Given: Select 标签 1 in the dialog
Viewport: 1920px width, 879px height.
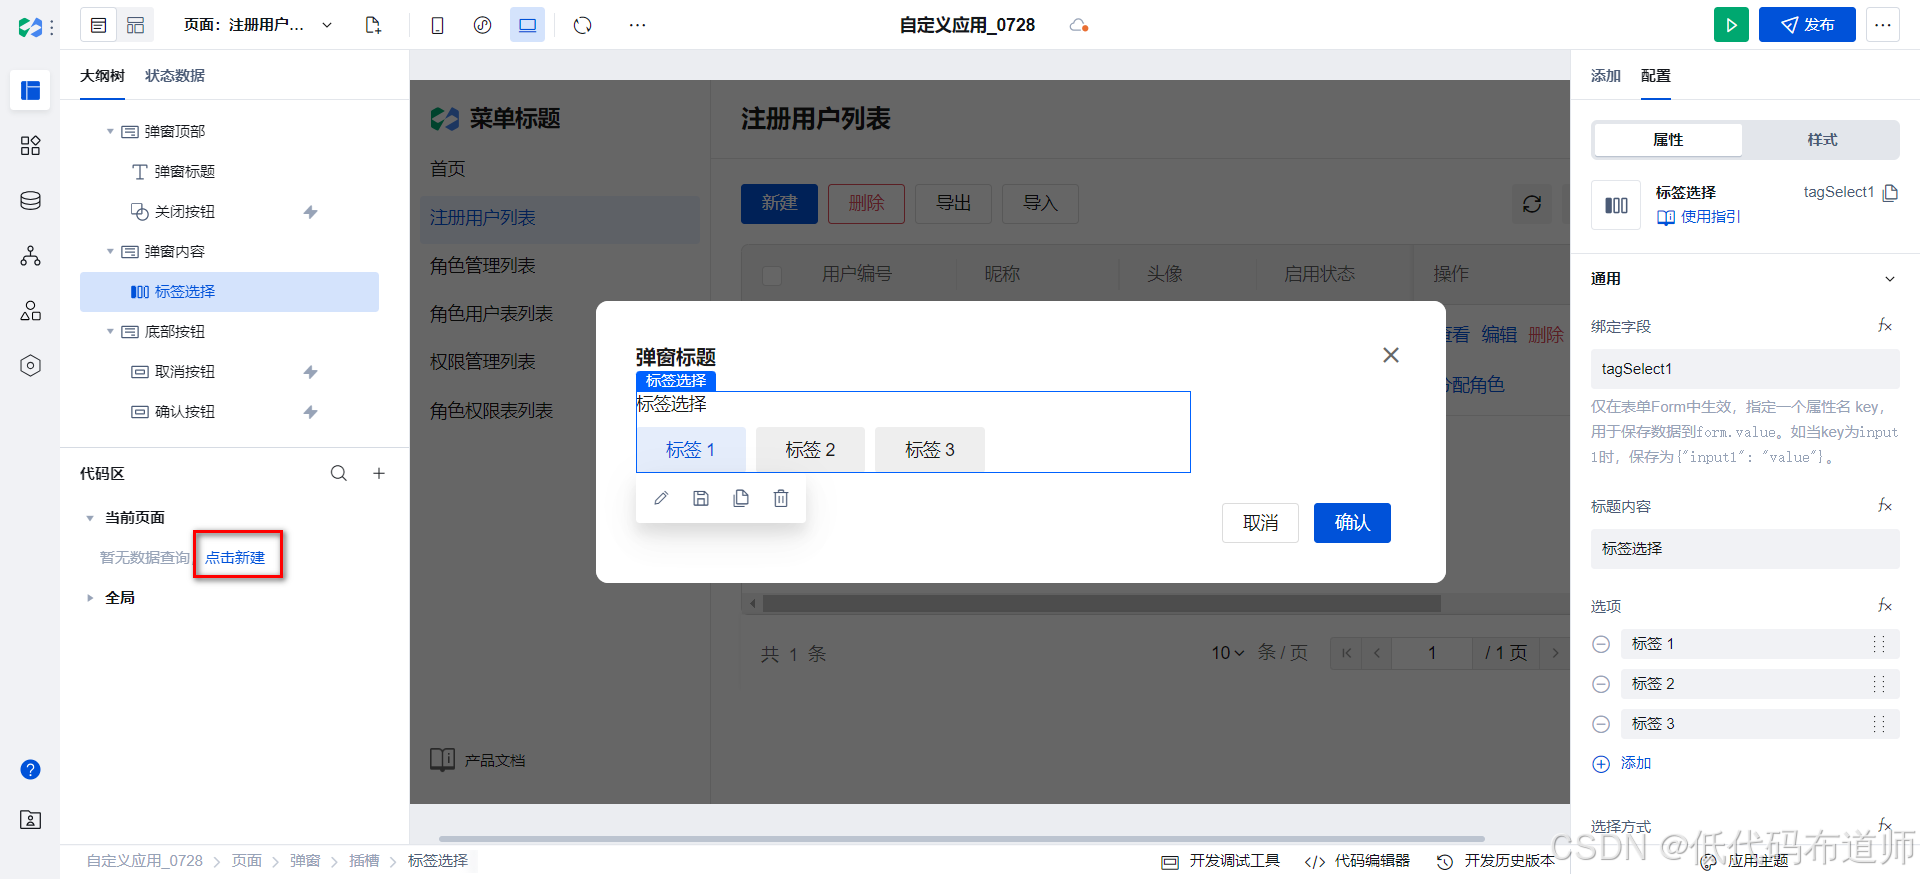Looking at the screenshot, I should pos(691,450).
